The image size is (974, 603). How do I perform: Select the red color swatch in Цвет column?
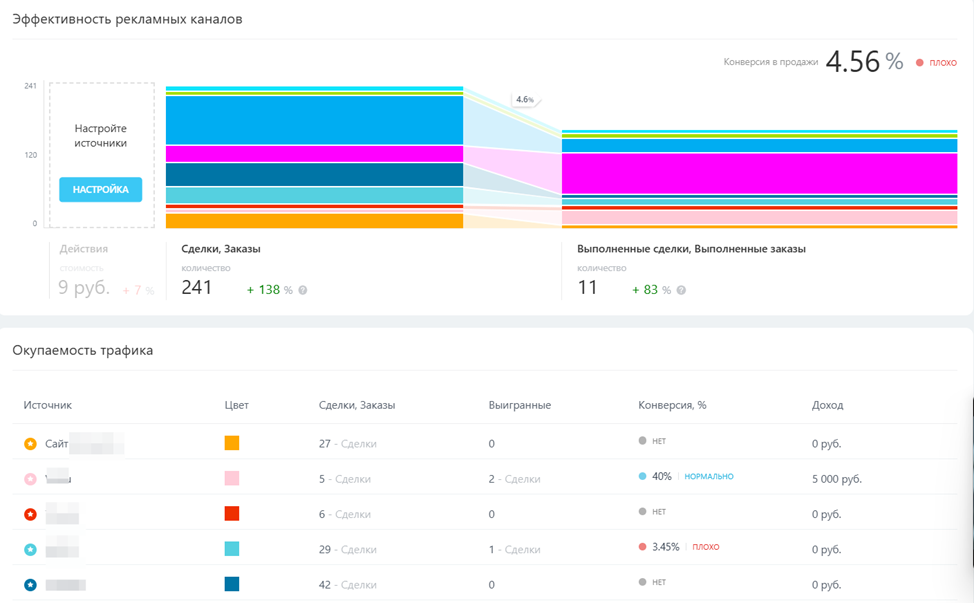pos(232,513)
